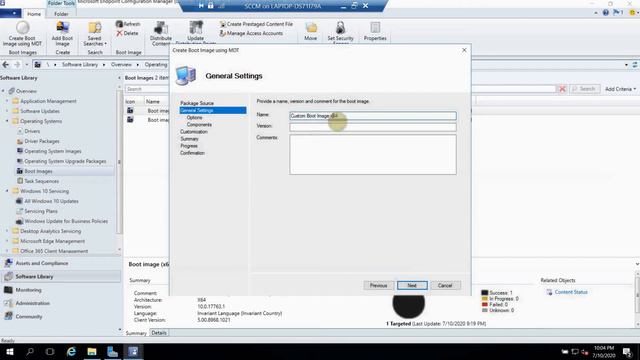Open Saved Searches in the ribbon
Viewport: 640px width, 360px height.
pos(95,34)
